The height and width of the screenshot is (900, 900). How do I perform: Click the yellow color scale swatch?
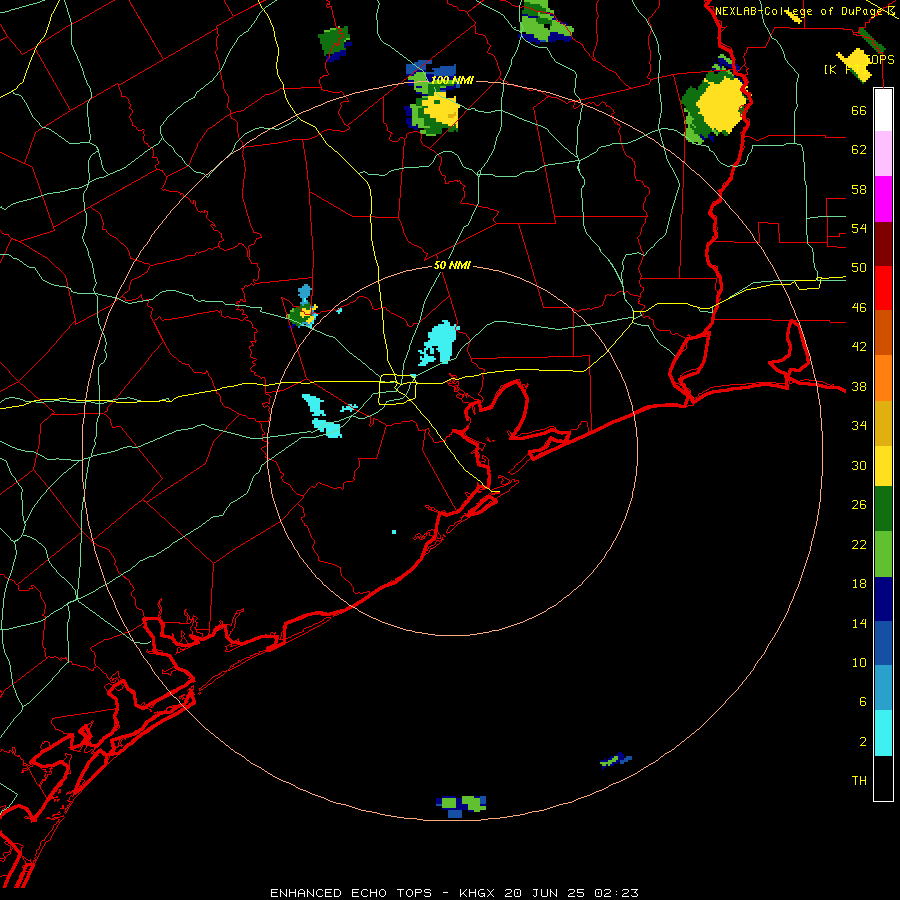[883, 465]
